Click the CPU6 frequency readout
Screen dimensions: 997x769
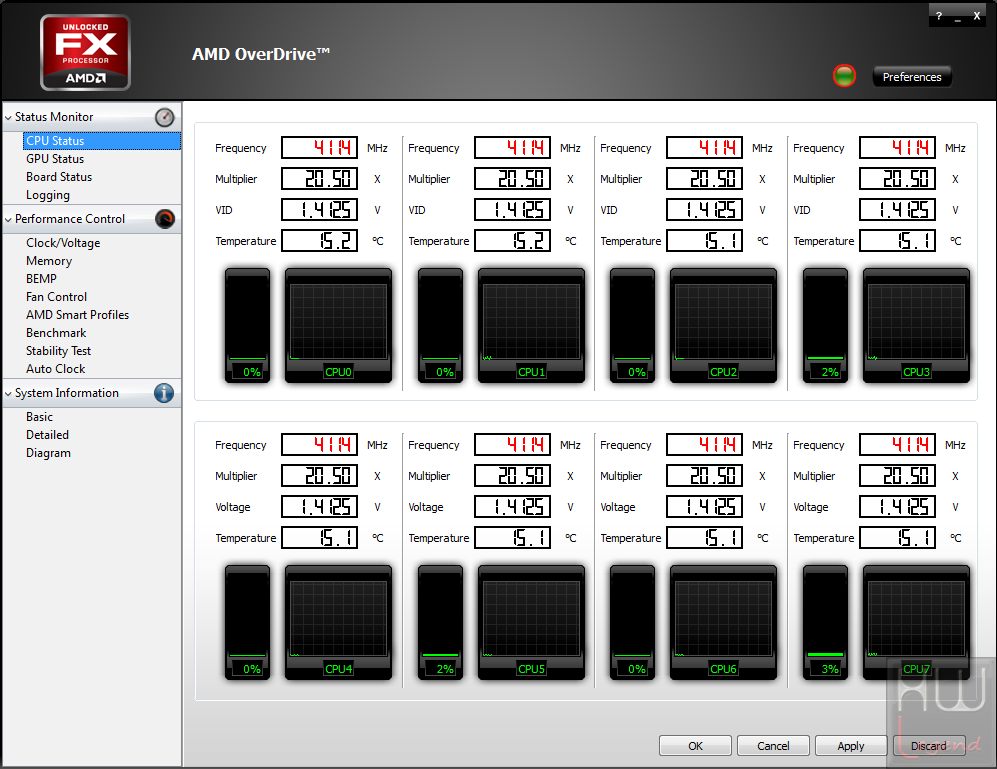[x=705, y=445]
